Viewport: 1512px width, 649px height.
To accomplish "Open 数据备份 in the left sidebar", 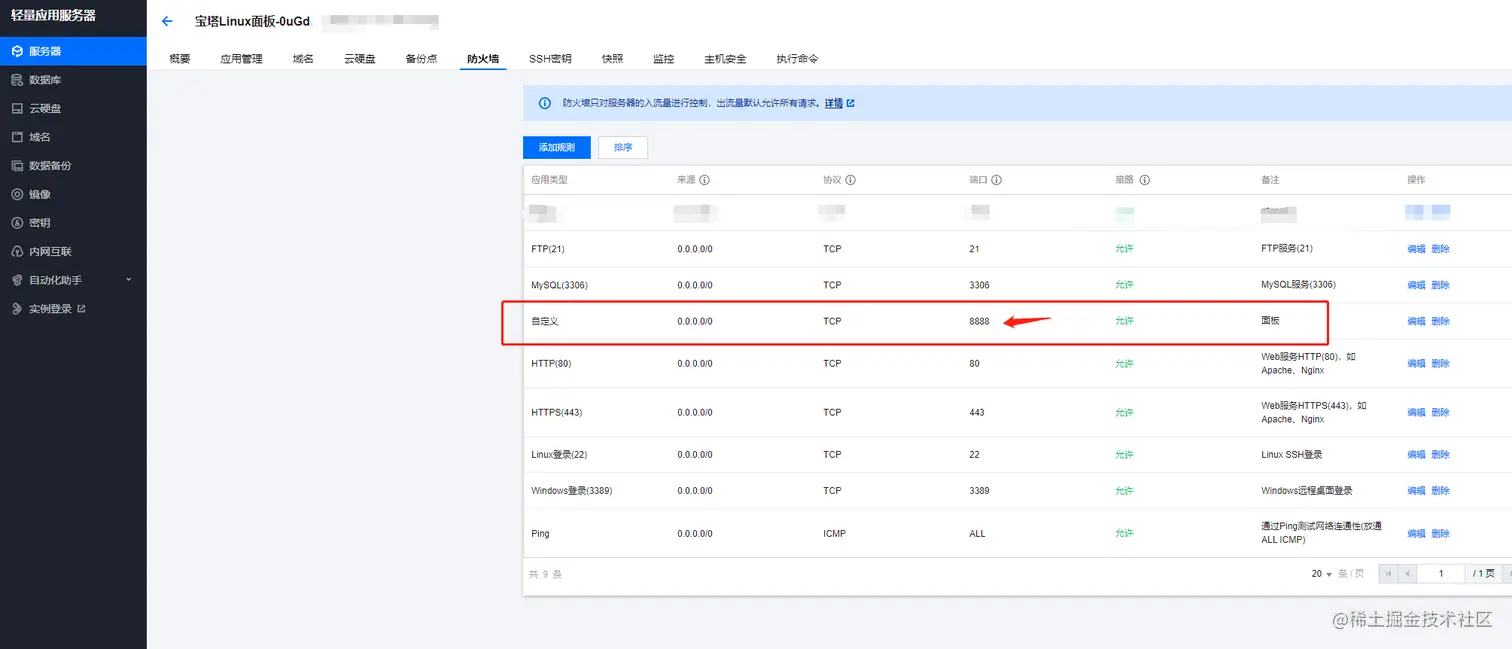I will tap(73, 166).
